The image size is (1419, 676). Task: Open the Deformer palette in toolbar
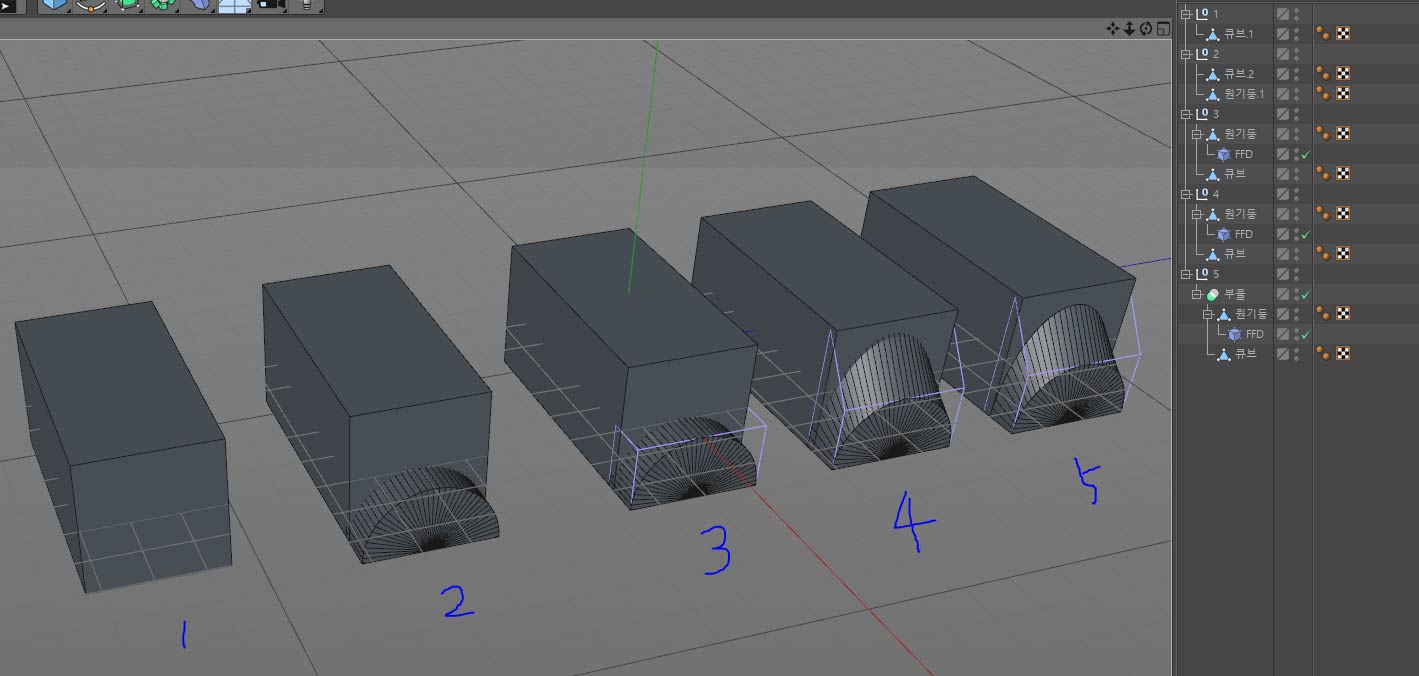[x=200, y=5]
